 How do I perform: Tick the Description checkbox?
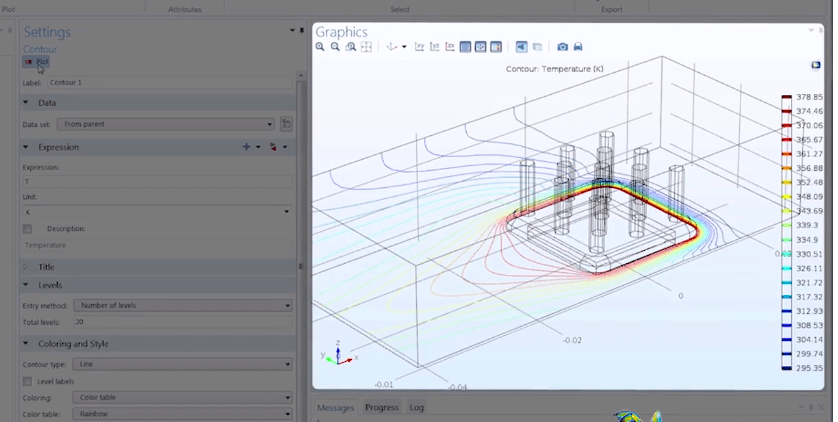(27, 229)
